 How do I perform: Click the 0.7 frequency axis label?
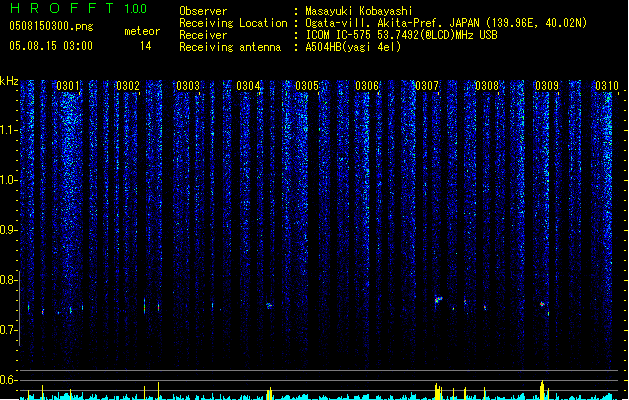pyautogui.click(x=8, y=330)
